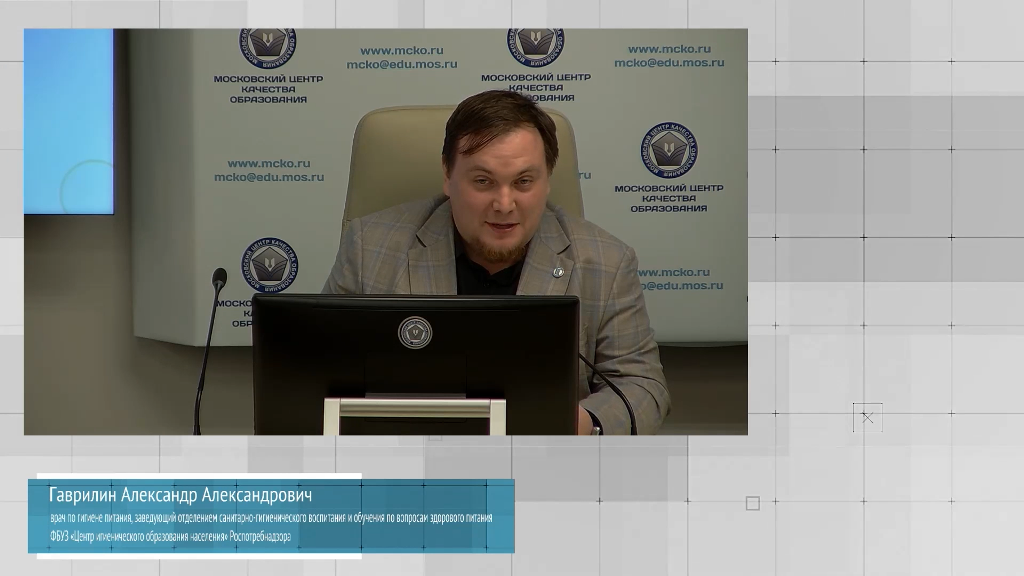This screenshot has width=1024, height=576.
Task: Open the www.mcko.ru link left of top-center logo
Action: [x=401, y=50]
